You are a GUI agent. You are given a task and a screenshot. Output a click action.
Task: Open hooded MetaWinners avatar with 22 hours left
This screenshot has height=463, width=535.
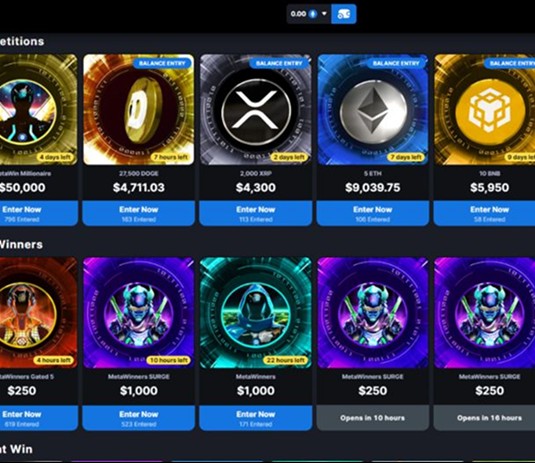tap(256, 313)
